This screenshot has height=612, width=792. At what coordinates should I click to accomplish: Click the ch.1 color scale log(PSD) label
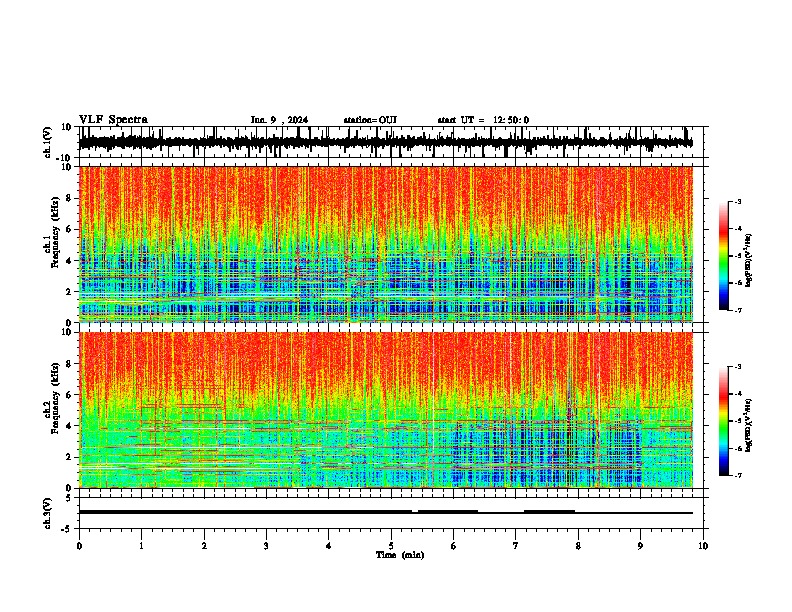748,261
